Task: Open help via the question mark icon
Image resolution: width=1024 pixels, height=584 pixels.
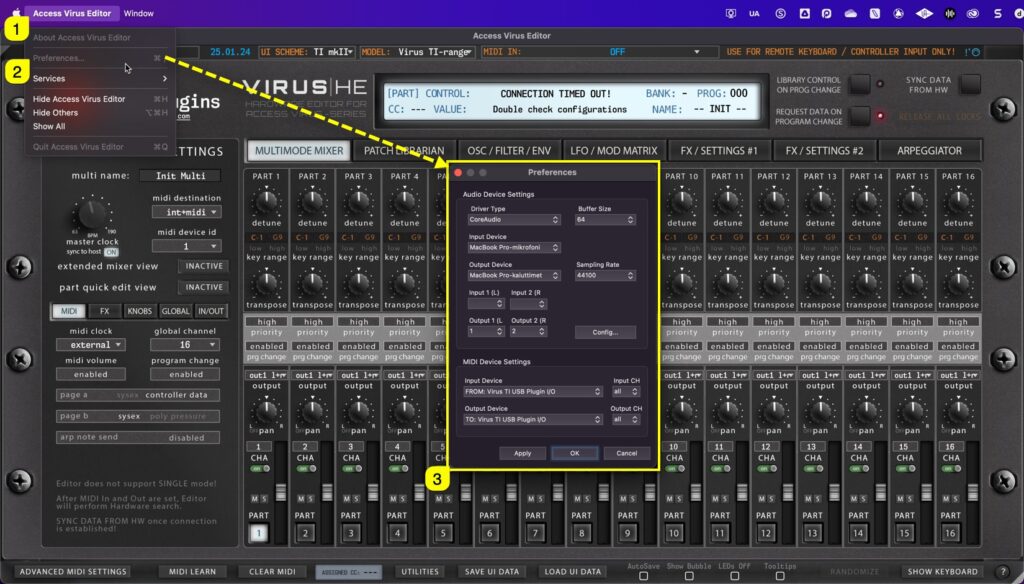Action: coord(1004,571)
